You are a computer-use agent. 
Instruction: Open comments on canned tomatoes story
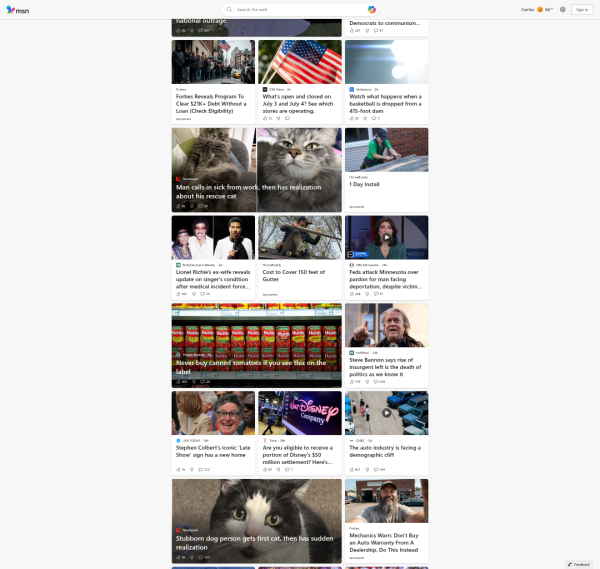point(205,382)
